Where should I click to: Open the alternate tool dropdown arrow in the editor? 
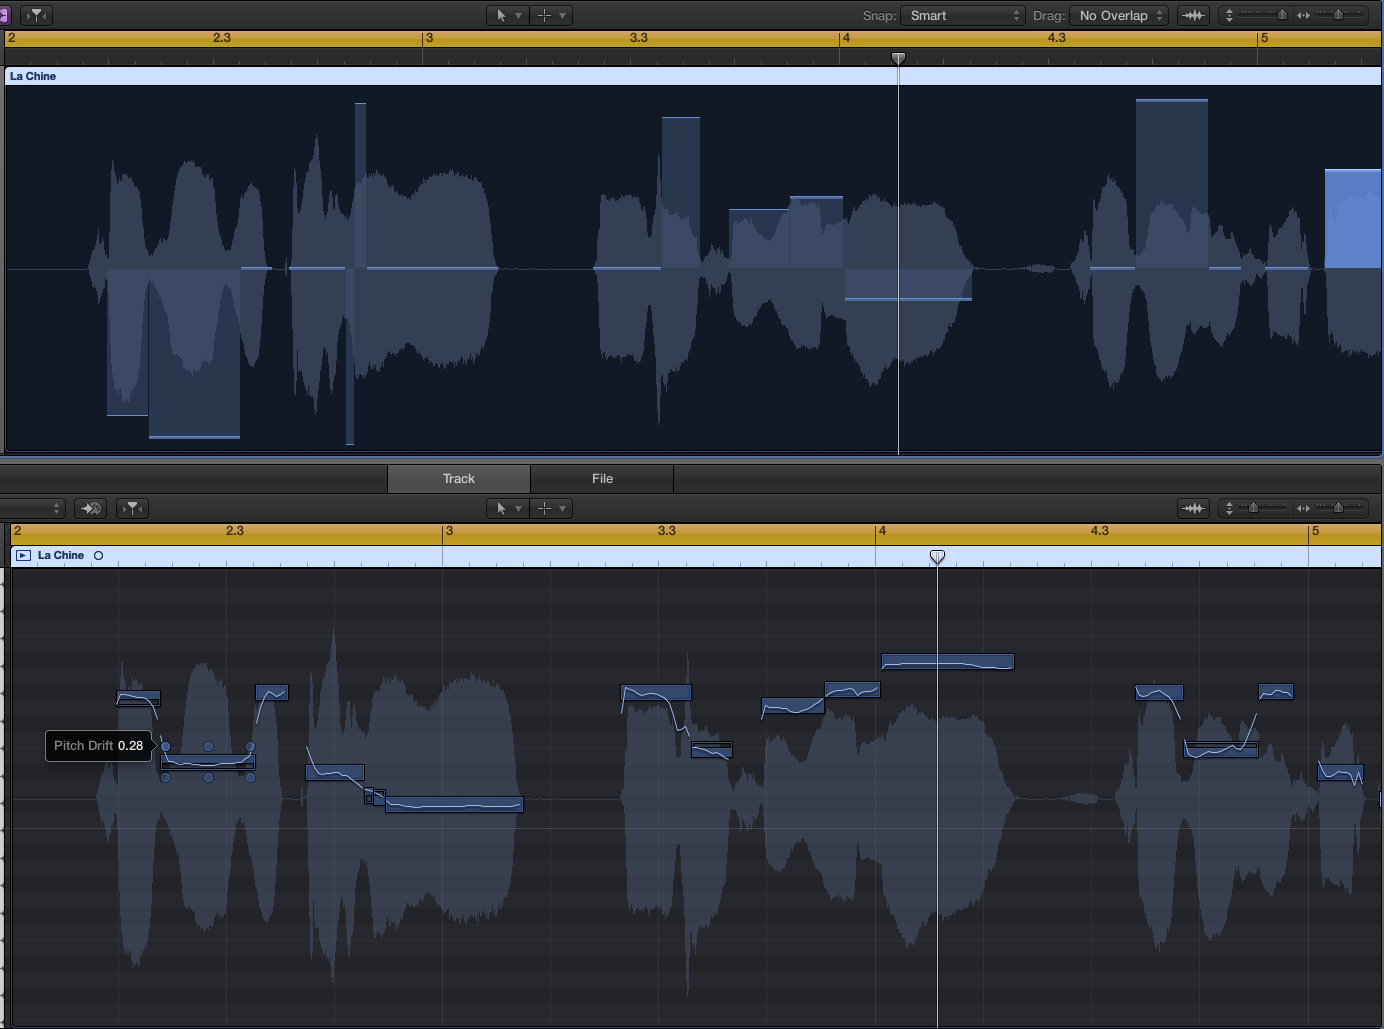pos(562,508)
